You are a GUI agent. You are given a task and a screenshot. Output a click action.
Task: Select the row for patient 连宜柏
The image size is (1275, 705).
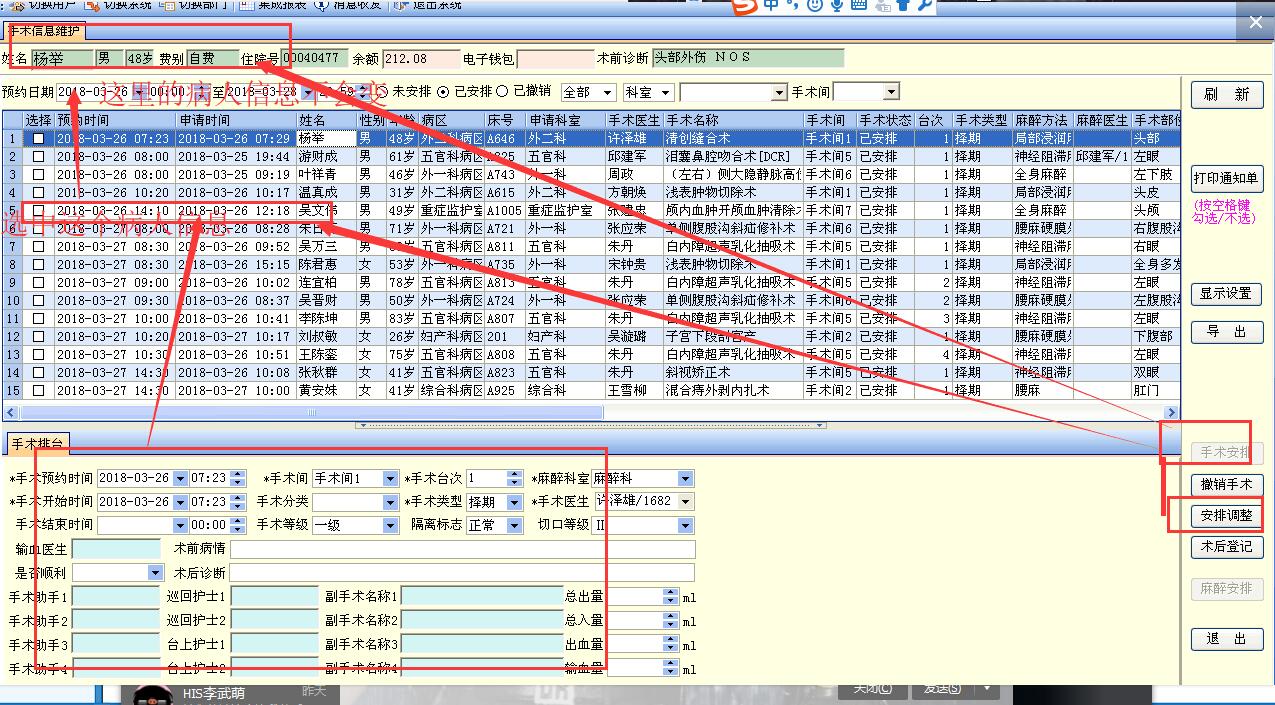coord(590,282)
